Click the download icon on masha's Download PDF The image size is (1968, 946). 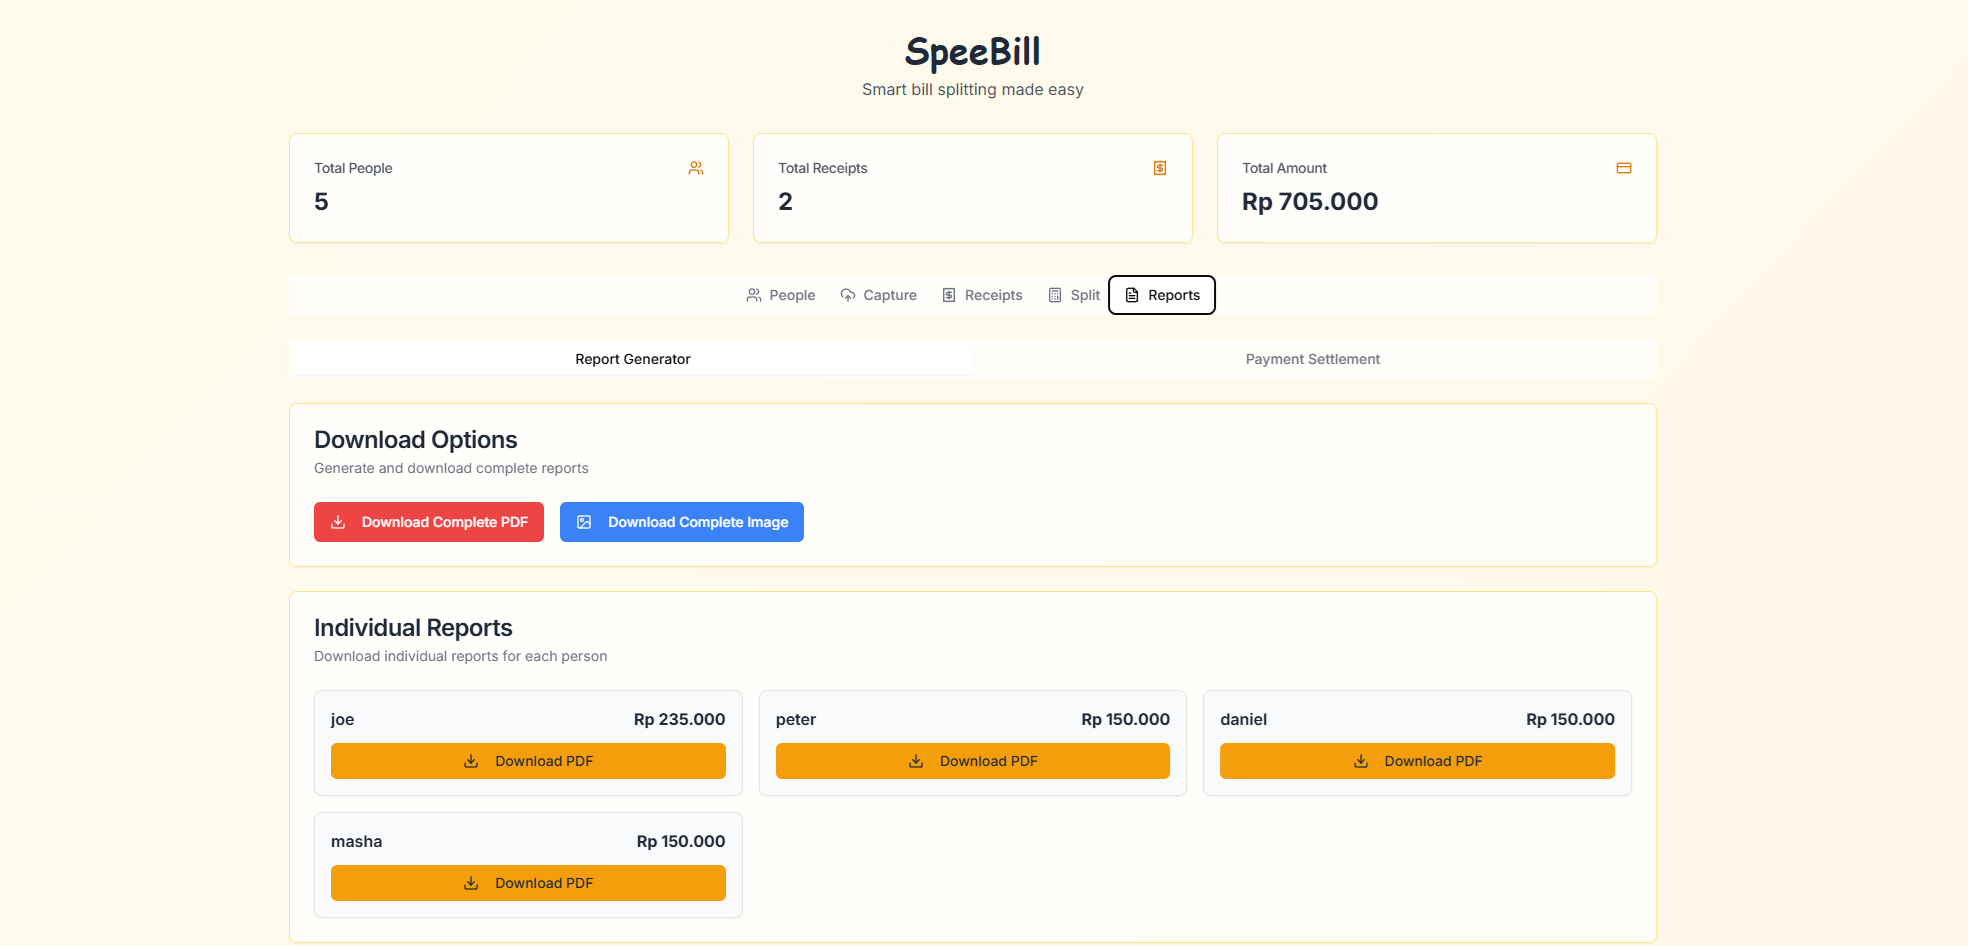click(471, 883)
